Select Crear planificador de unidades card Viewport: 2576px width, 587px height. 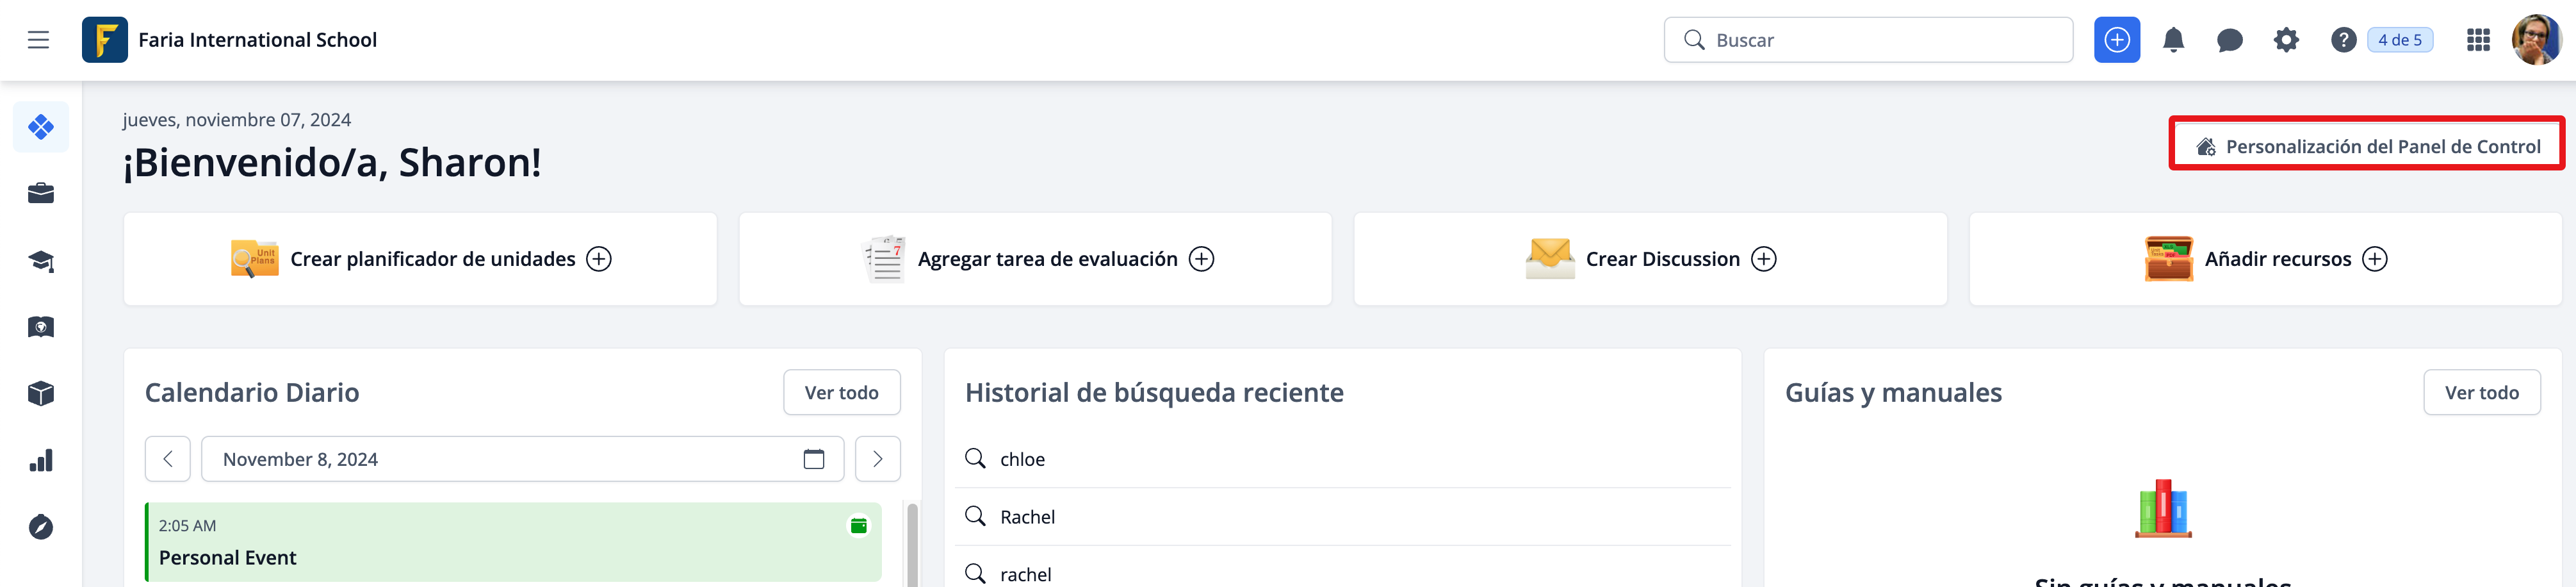420,259
